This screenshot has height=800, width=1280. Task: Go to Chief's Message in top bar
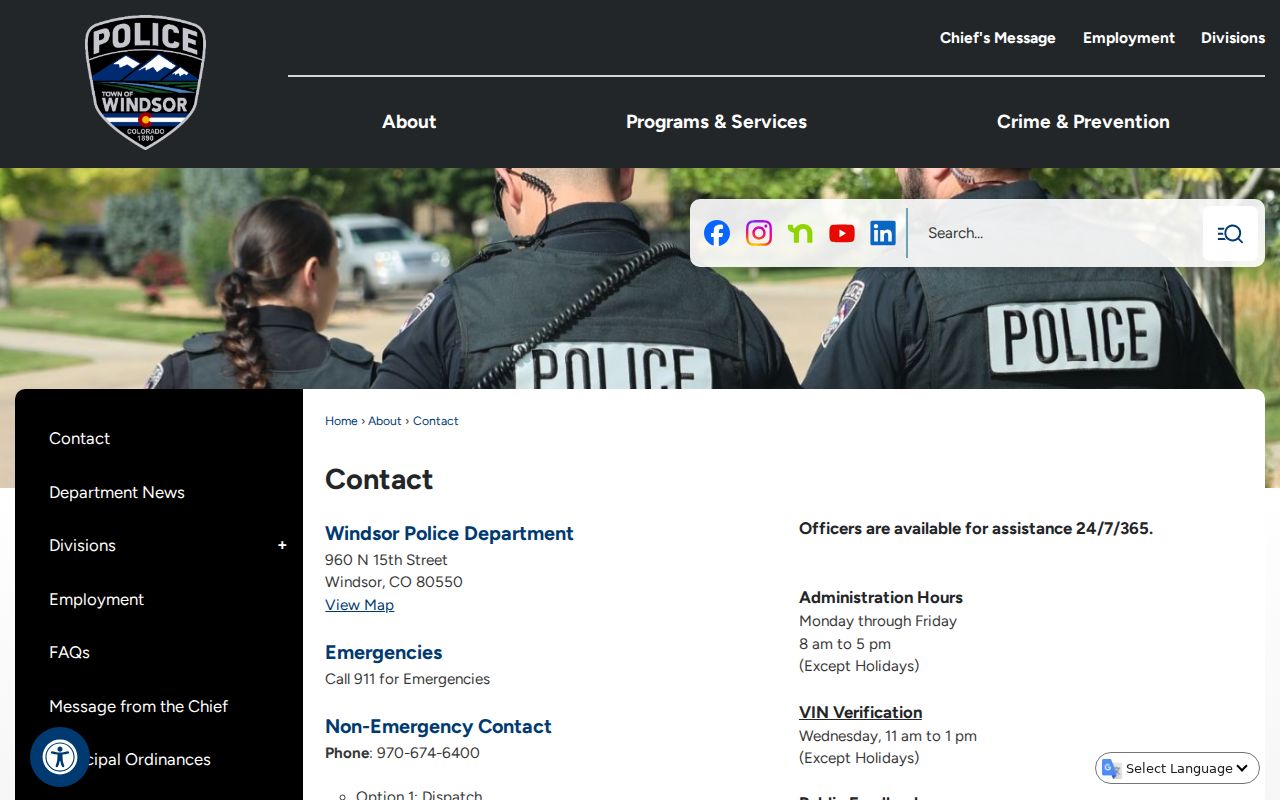[x=998, y=38]
